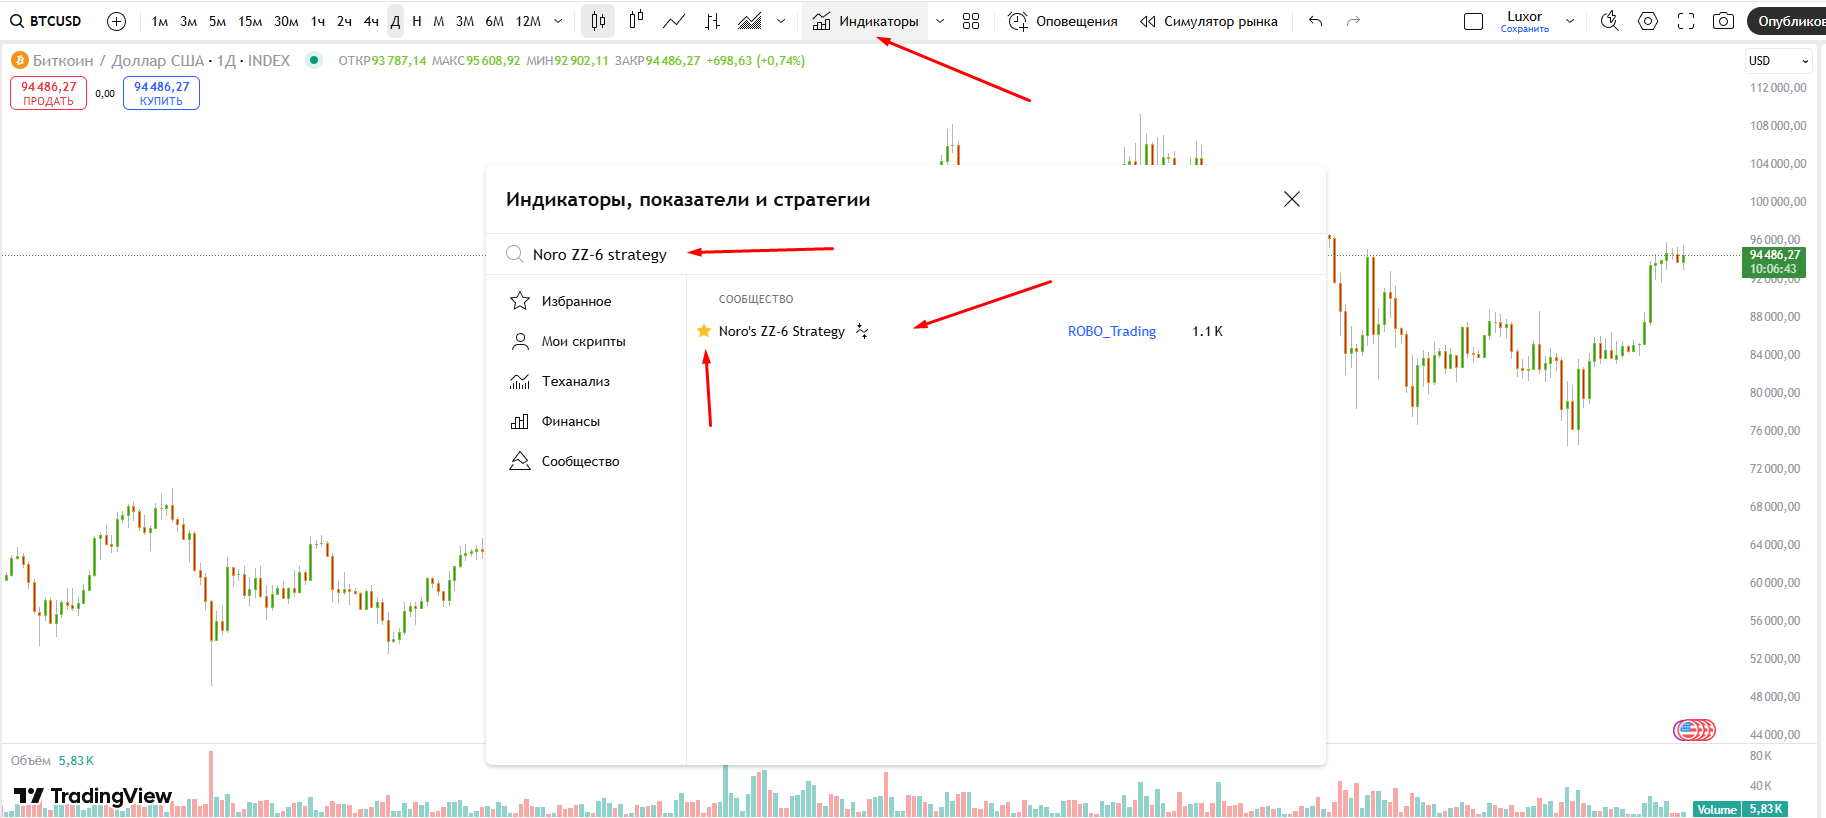Expand the chart type dropdown
This screenshot has height=818, width=1826.
coord(781,21)
